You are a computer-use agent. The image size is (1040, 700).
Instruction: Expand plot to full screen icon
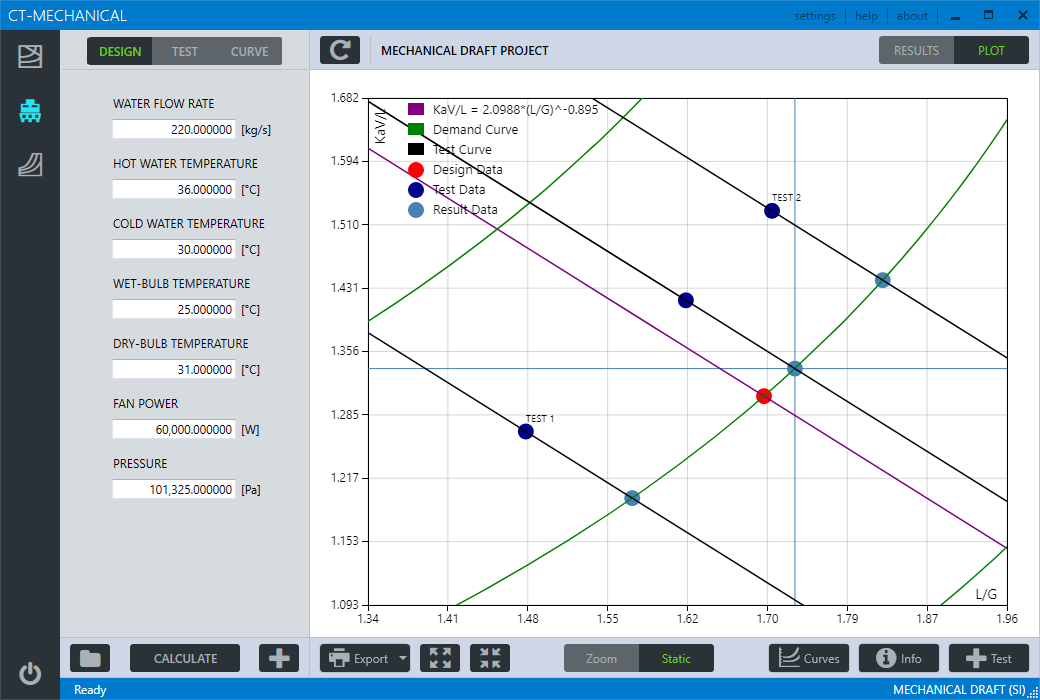(440, 658)
